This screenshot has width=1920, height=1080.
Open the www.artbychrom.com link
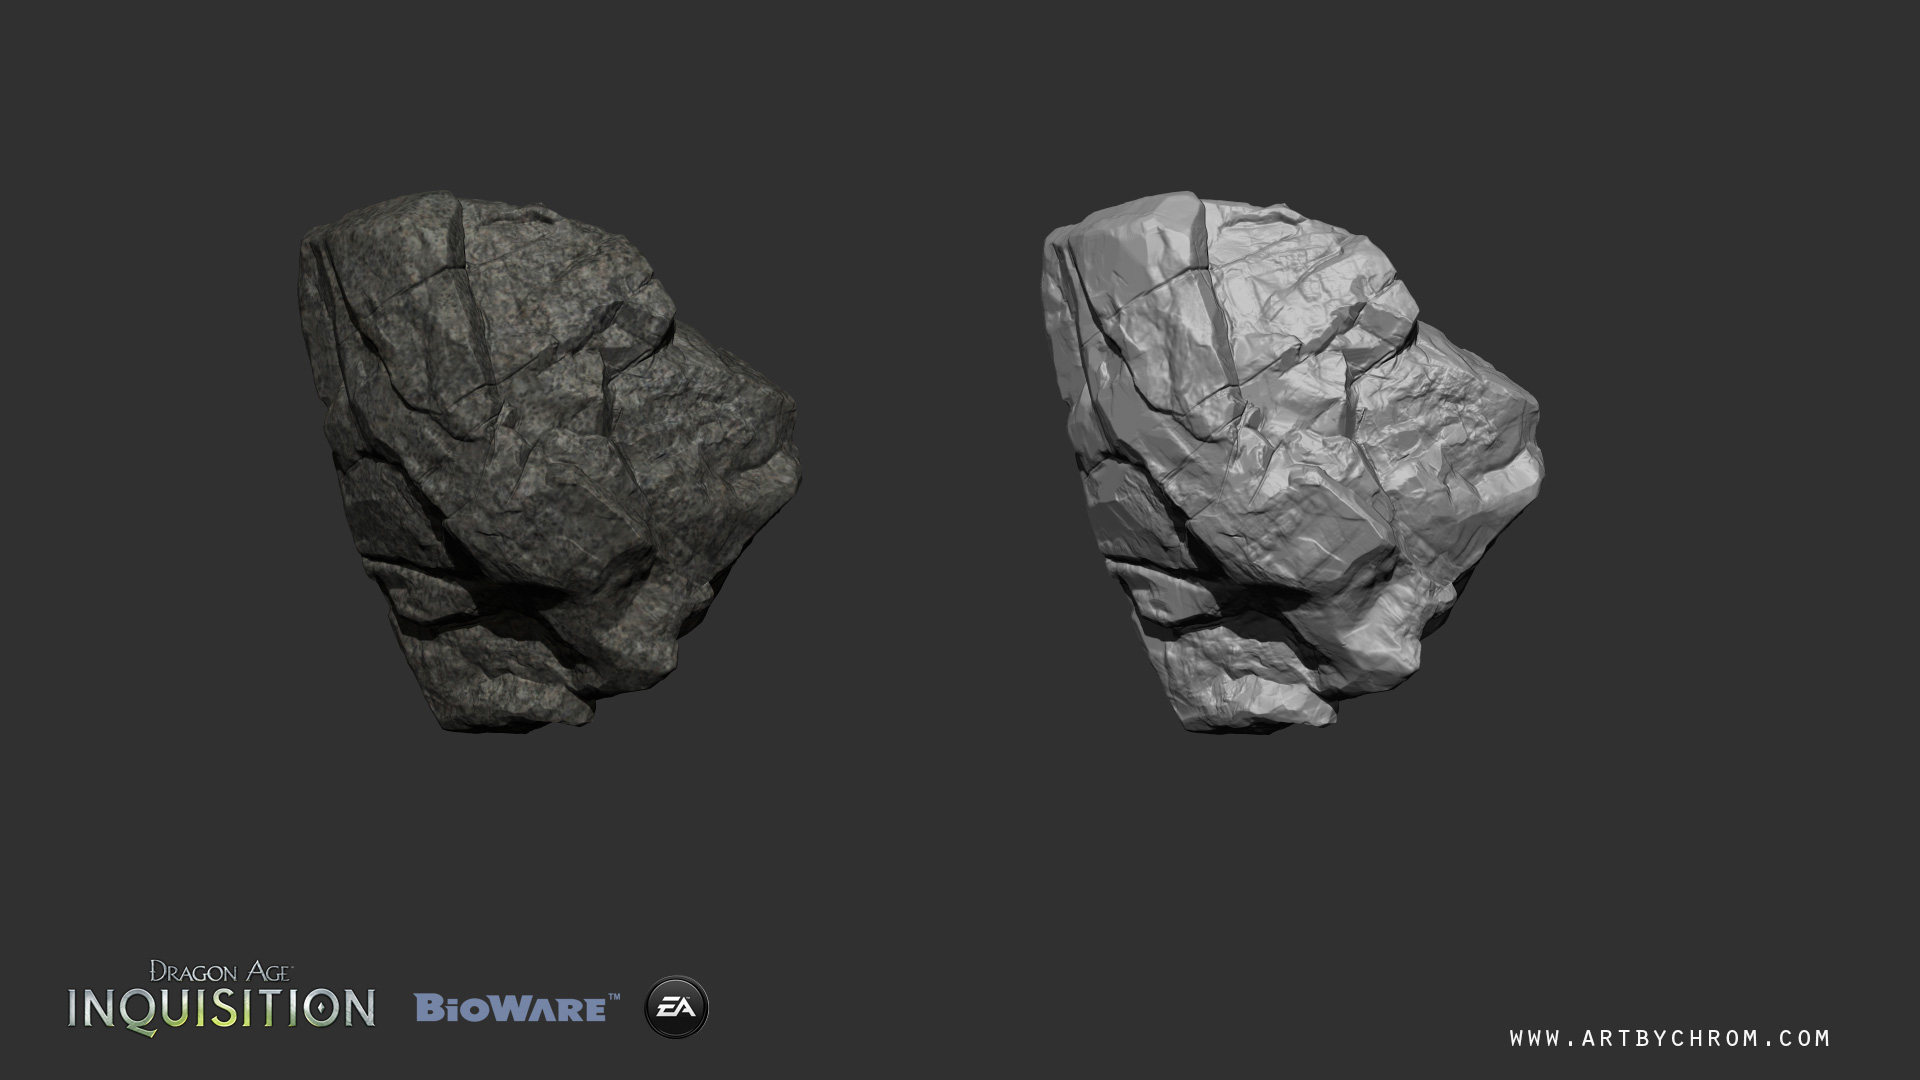click(1670, 1038)
